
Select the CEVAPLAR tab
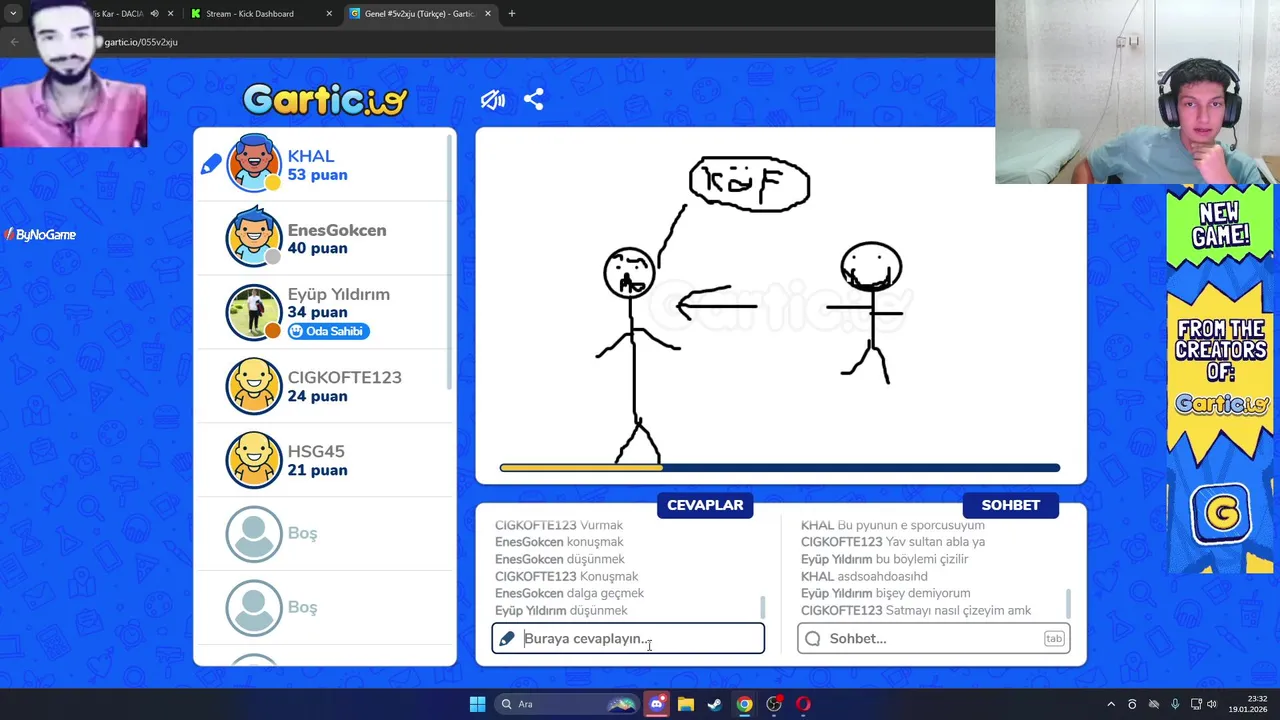(705, 505)
